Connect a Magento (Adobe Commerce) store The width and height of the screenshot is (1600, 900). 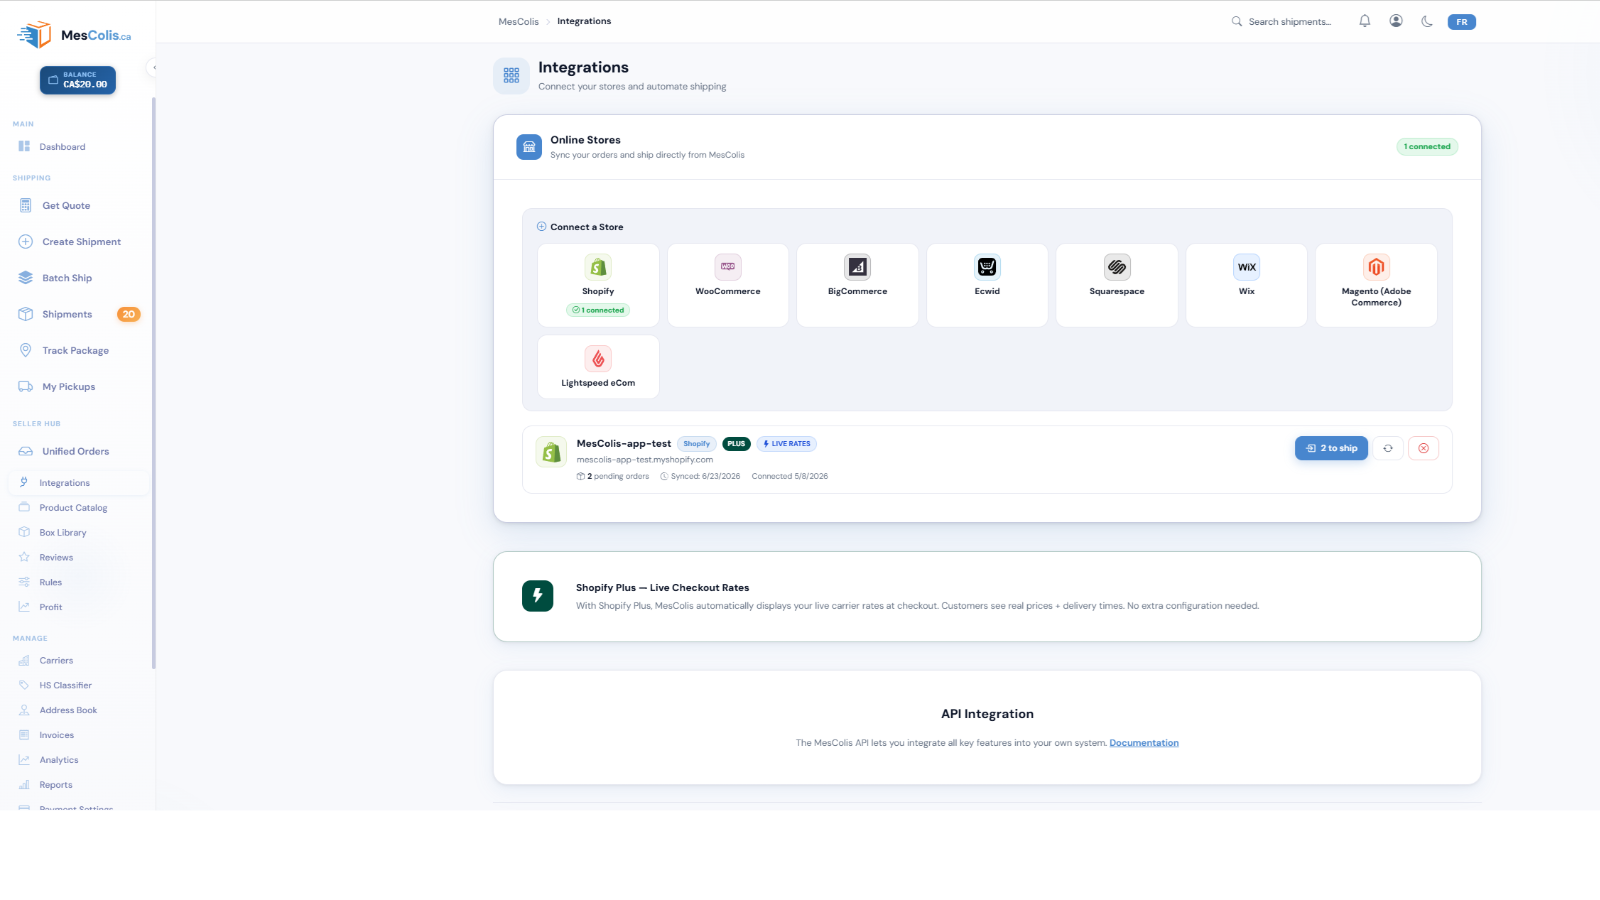point(1376,285)
